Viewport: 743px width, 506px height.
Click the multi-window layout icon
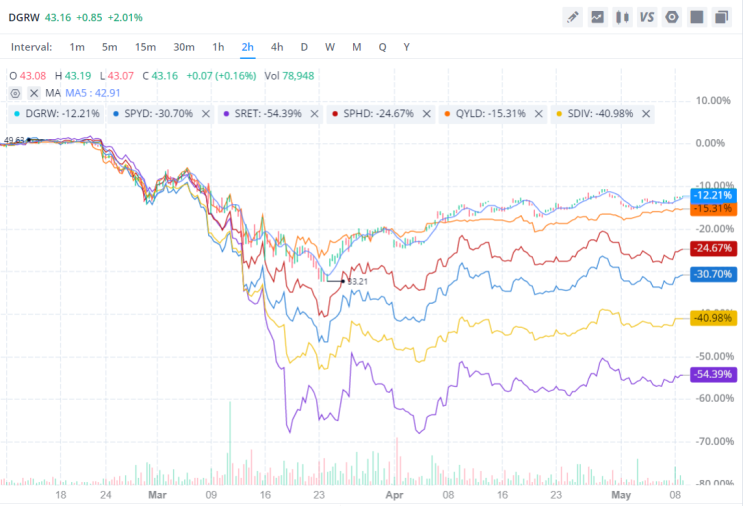[x=721, y=18]
